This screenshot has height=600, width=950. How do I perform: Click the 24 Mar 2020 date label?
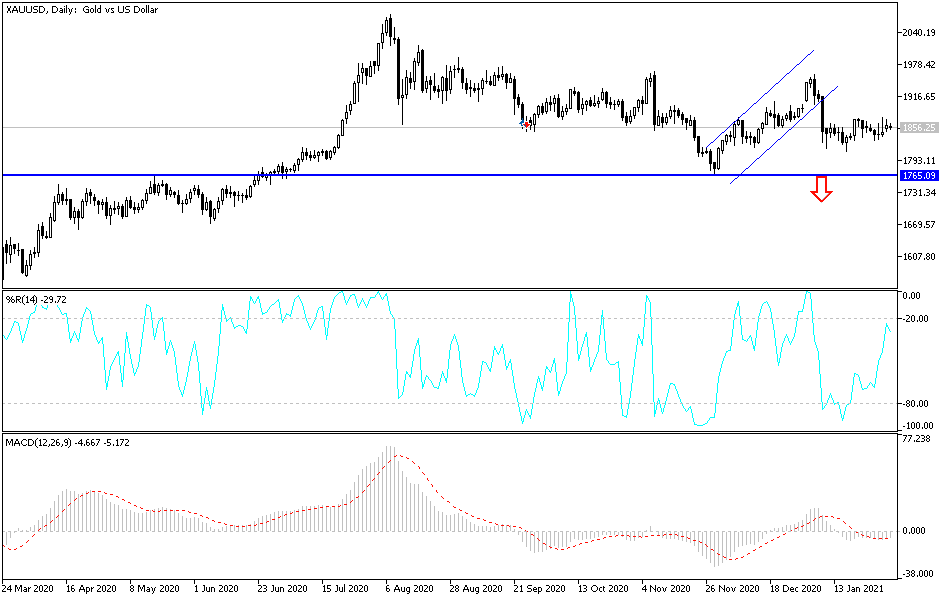[27, 589]
